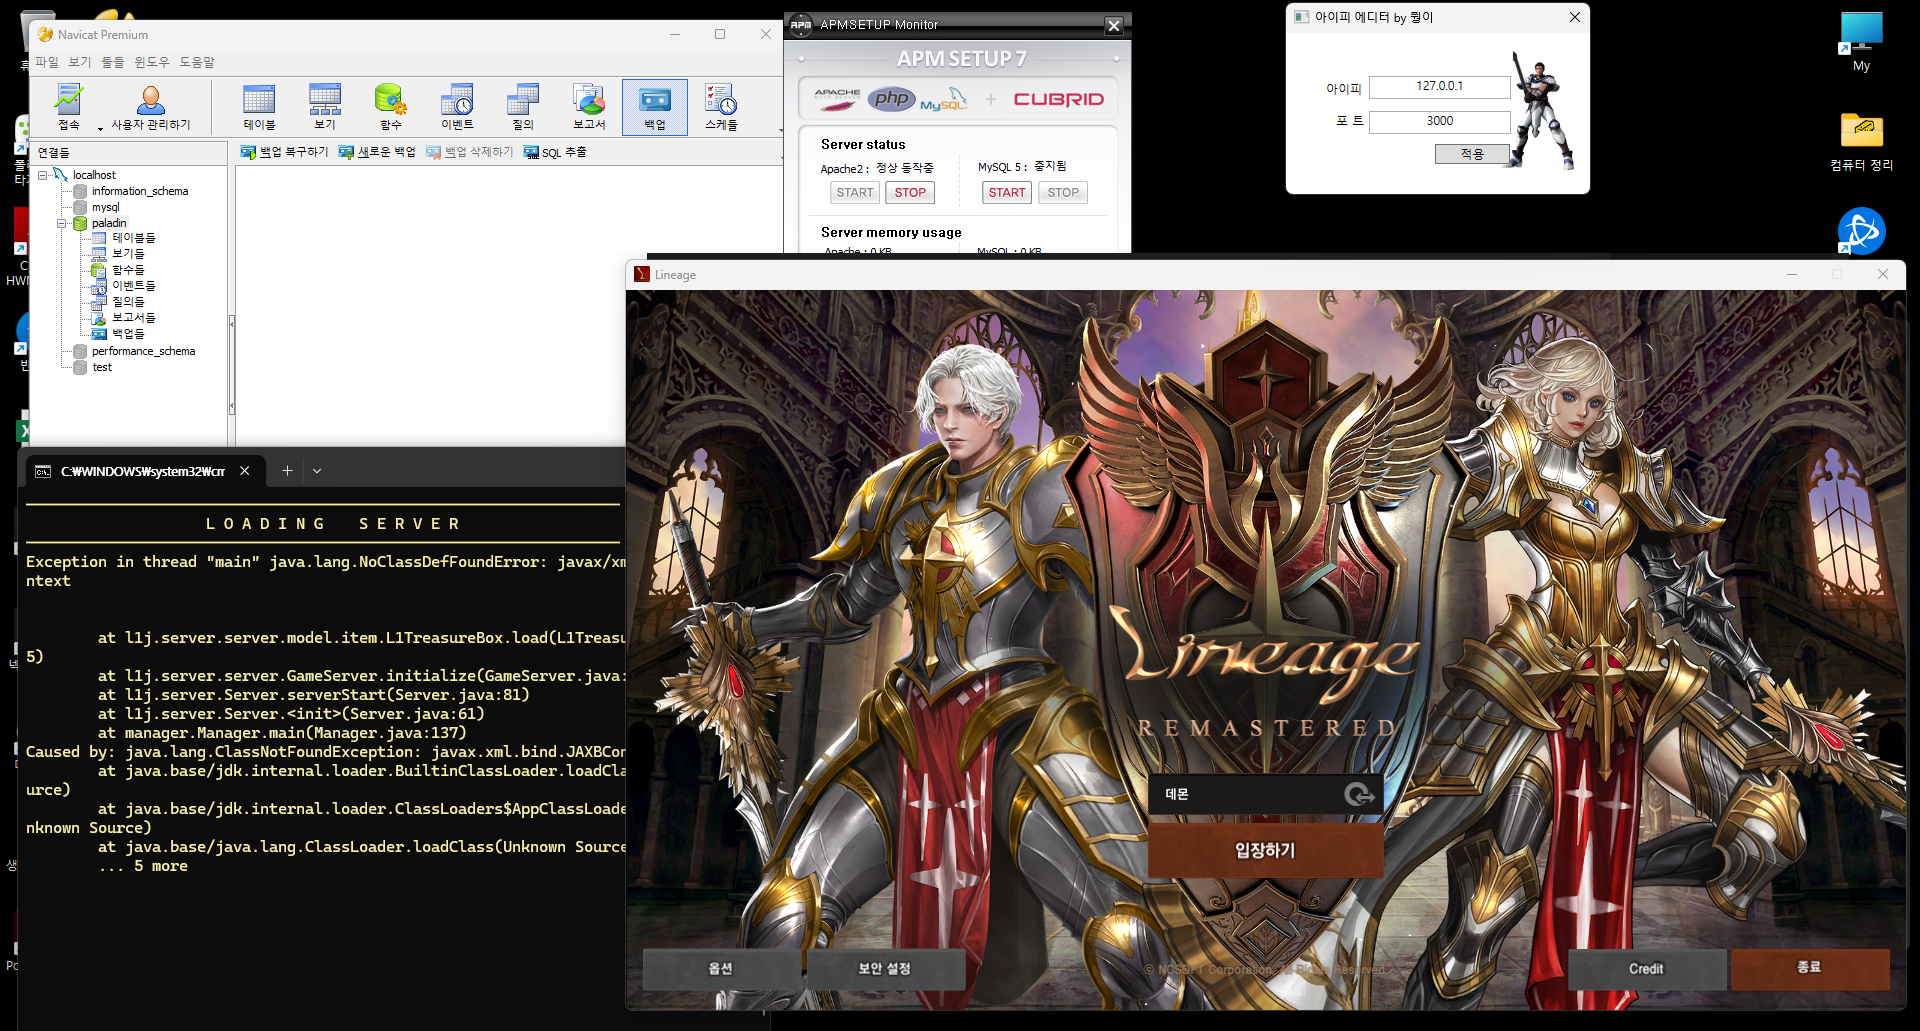Select the 보고서 reports toolbar icon
This screenshot has height=1031, width=1920.
pyautogui.click(x=589, y=107)
